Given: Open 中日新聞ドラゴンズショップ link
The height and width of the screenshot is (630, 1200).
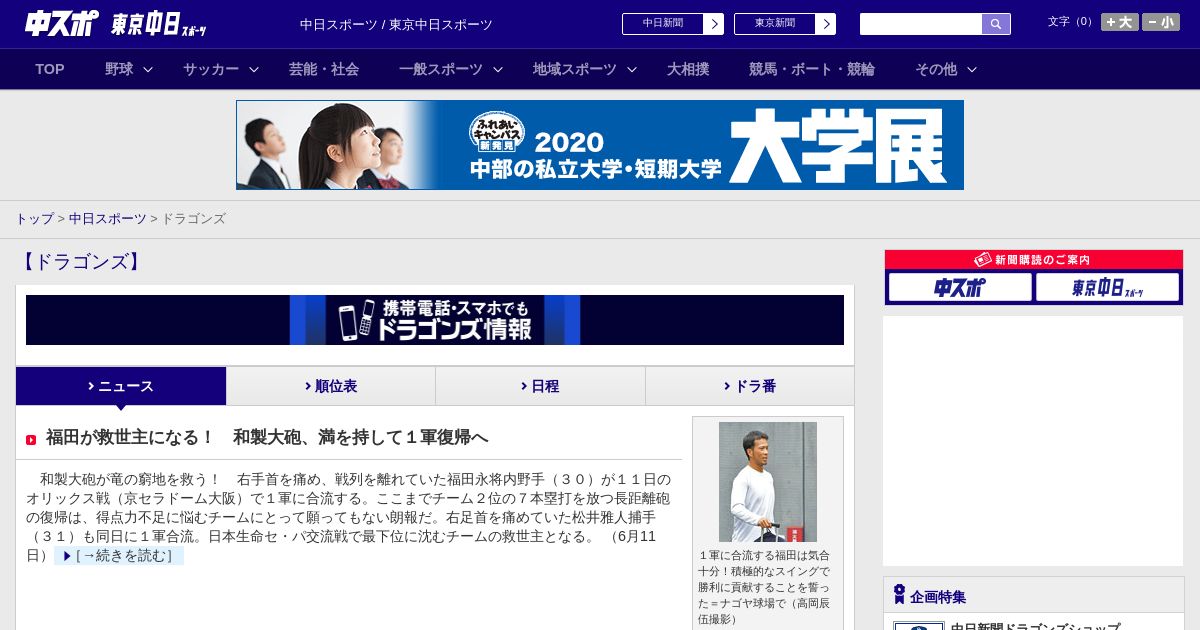Looking at the screenshot, I should 1035,626.
